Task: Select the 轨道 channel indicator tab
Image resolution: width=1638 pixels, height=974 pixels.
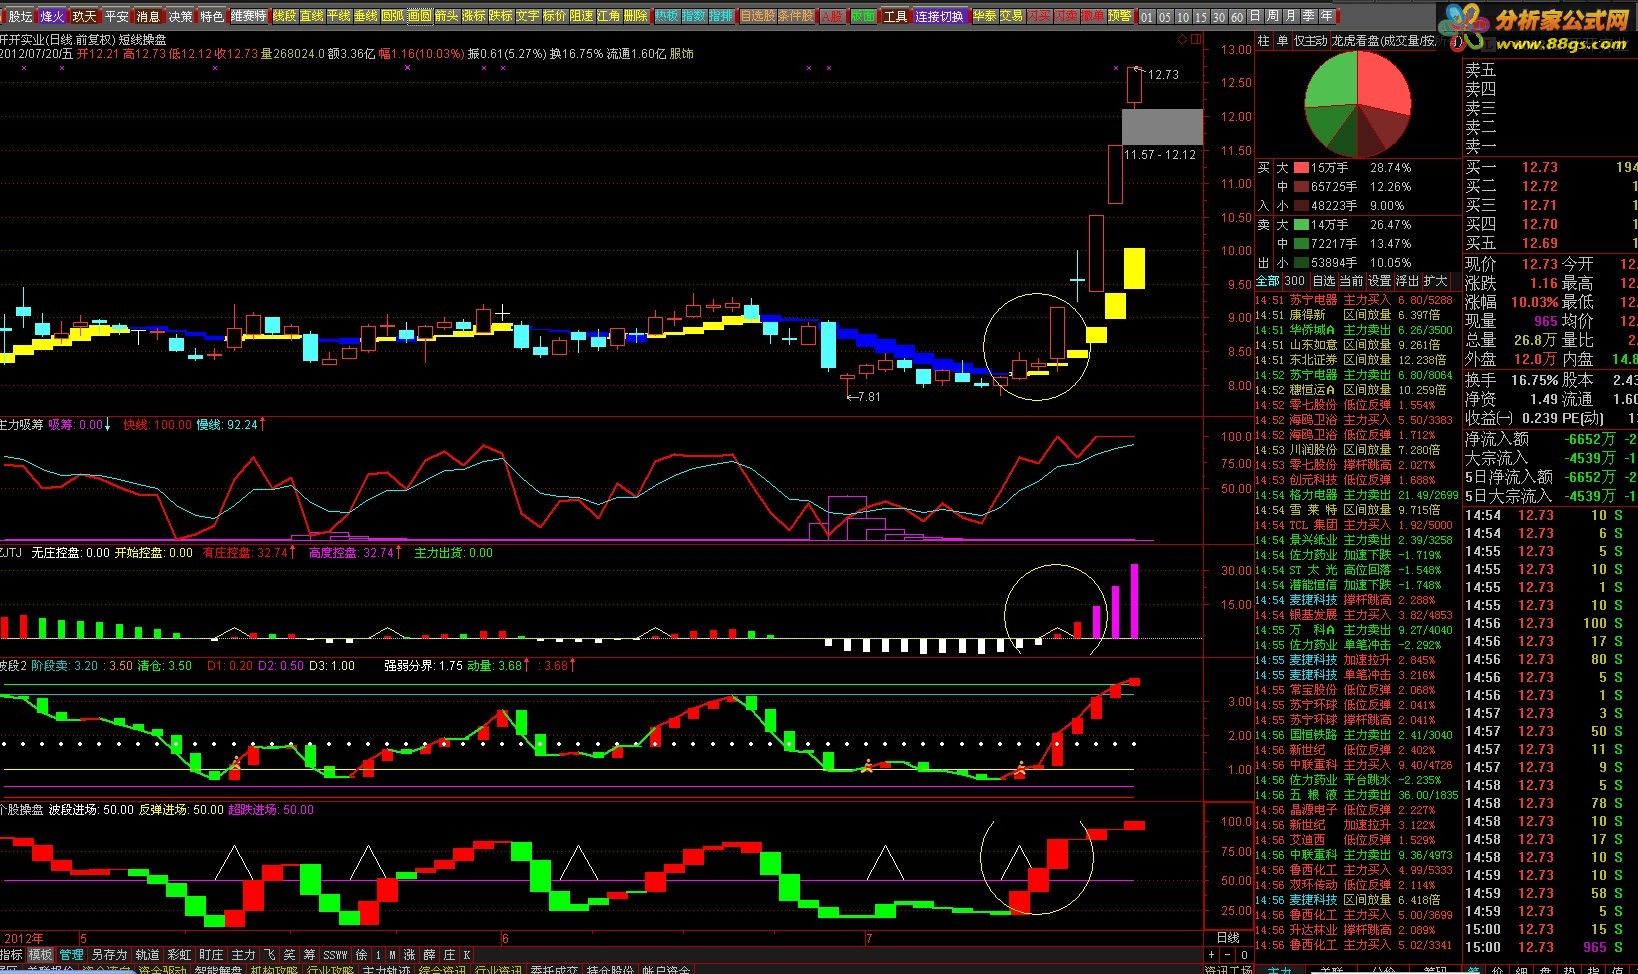Action: coord(147,954)
